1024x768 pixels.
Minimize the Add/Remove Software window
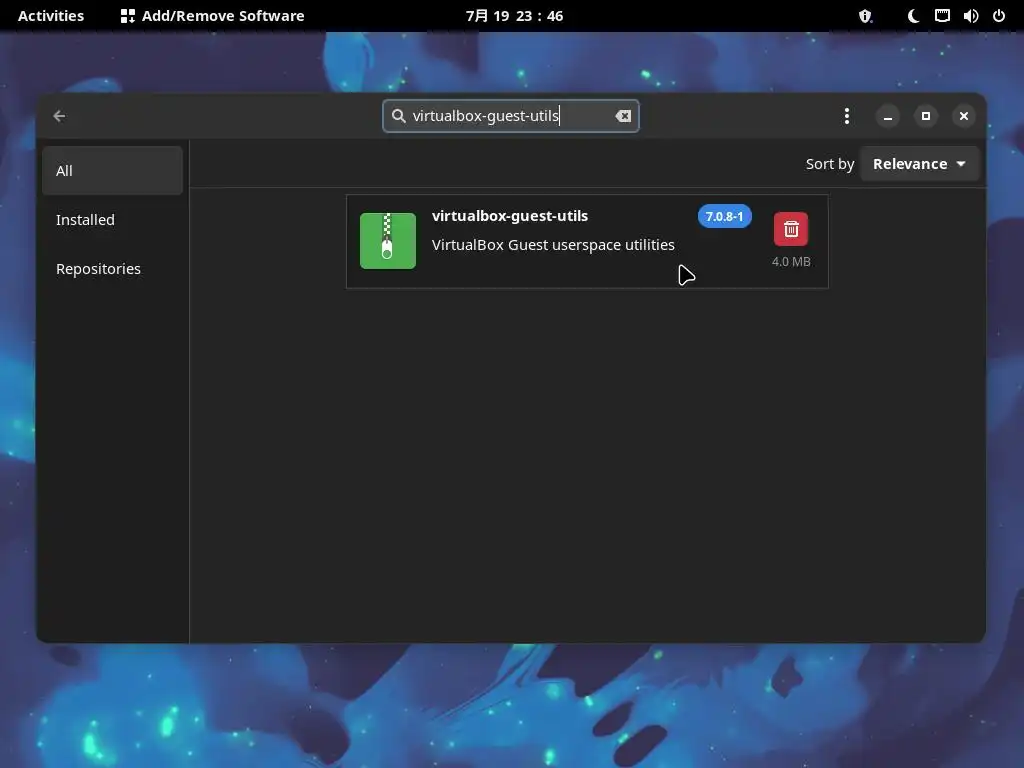click(x=888, y=116)
